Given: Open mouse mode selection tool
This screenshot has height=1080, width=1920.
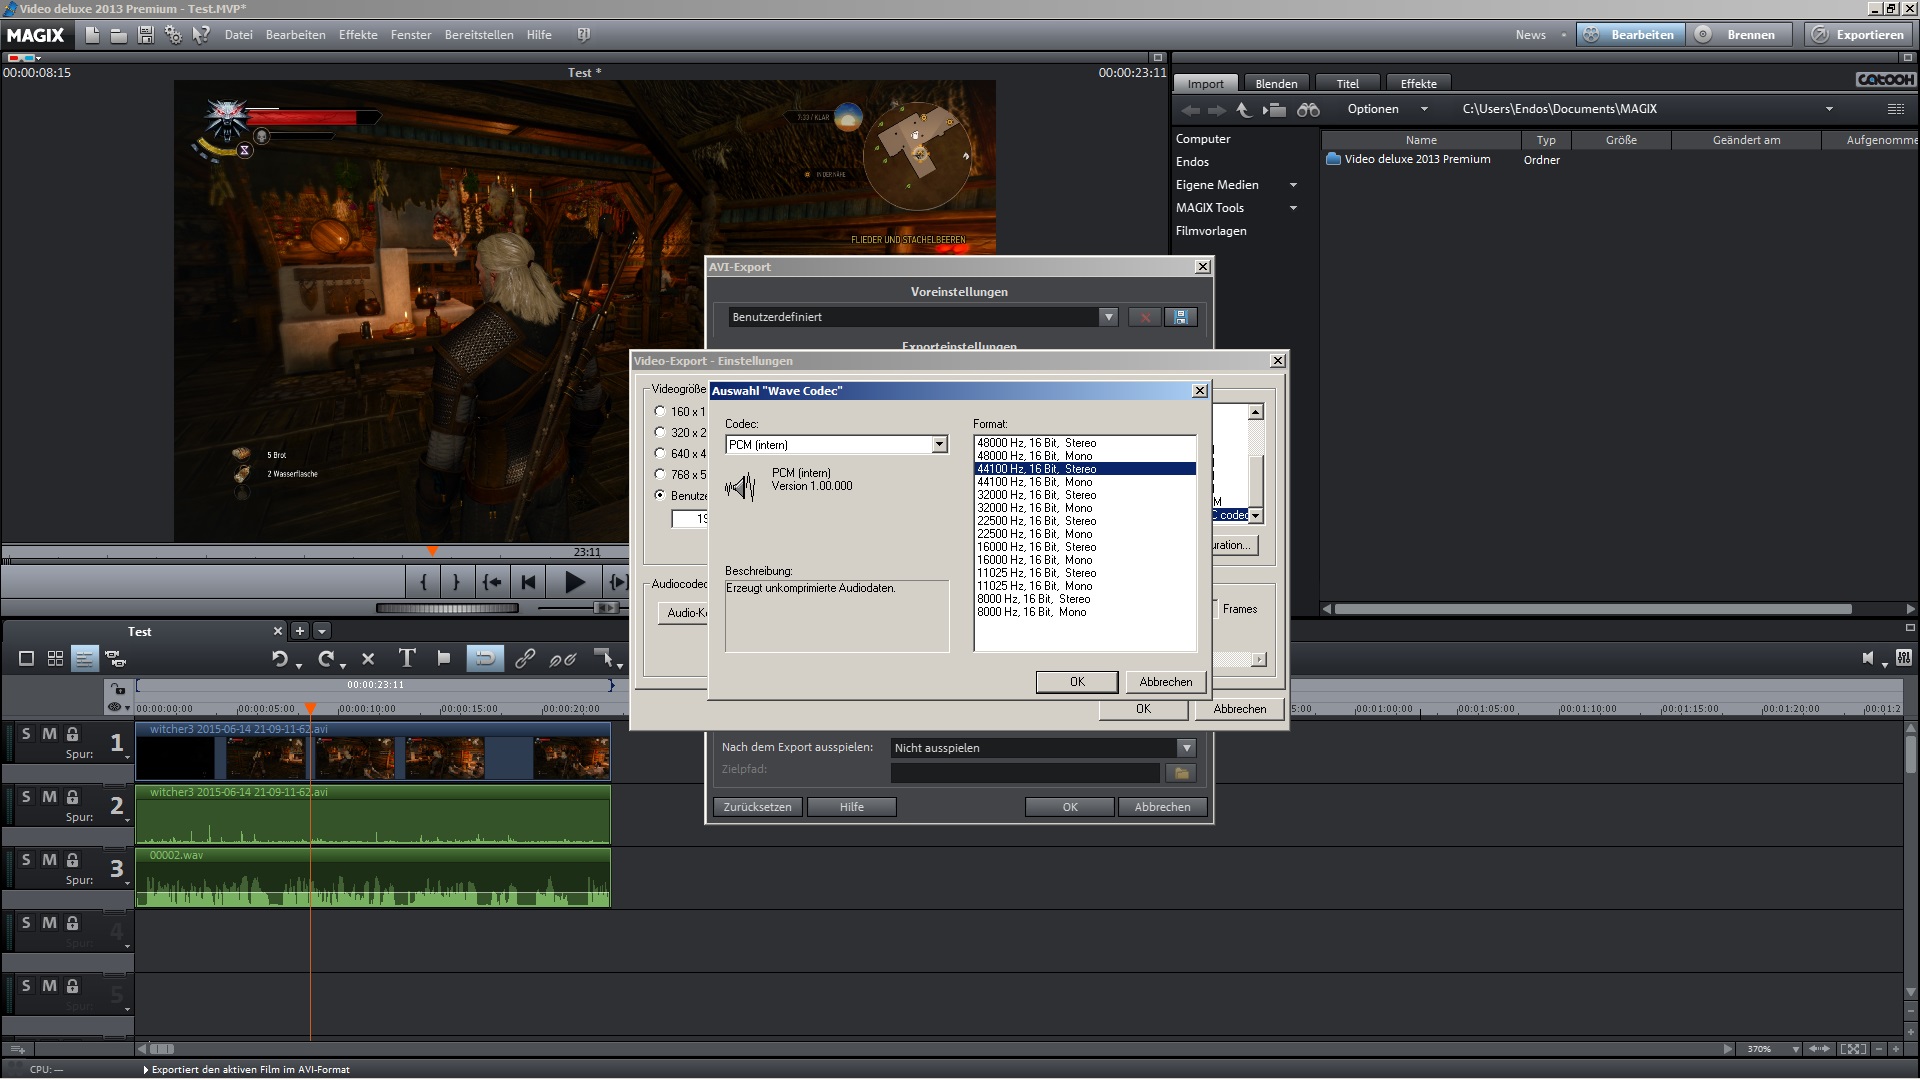Looking at the screenshot, I should click(604, 658).
